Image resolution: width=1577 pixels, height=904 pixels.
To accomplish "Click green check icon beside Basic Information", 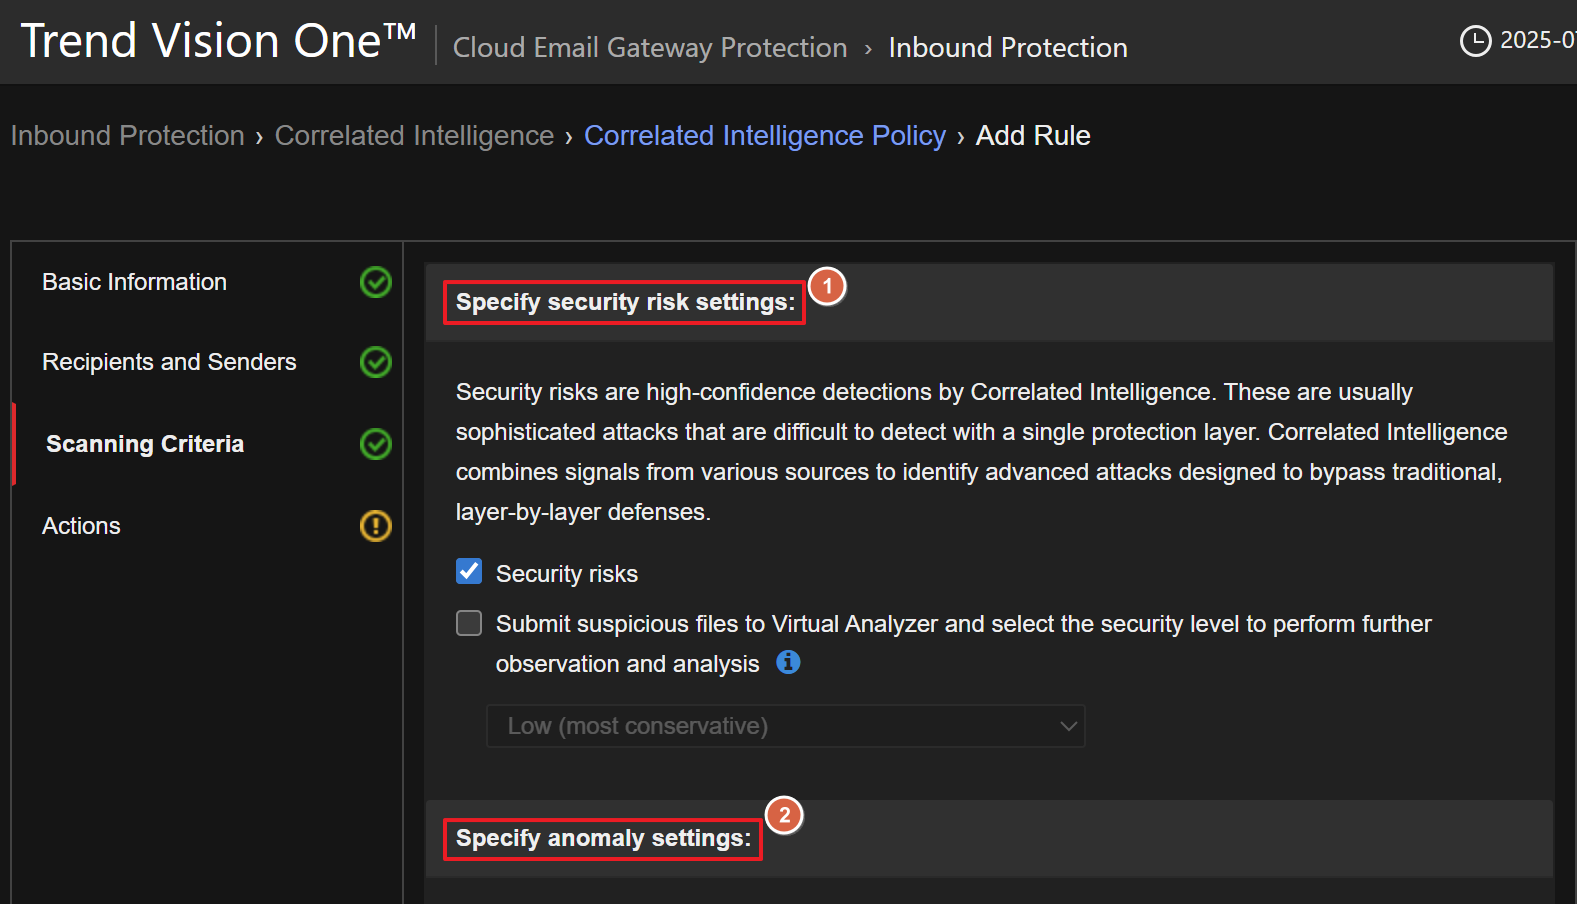I will coord(375,282).
